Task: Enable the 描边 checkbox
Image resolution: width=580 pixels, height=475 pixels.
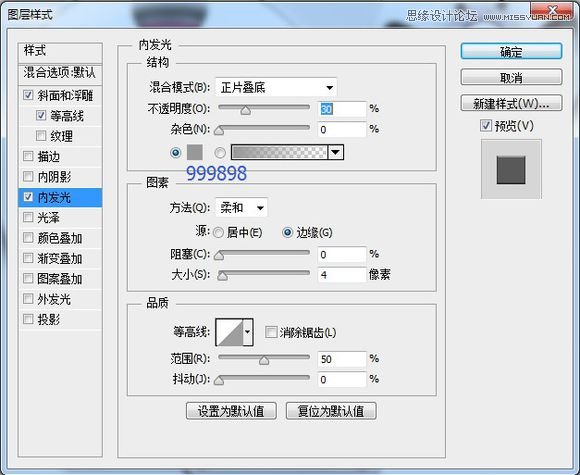Action: pos(28,156)
